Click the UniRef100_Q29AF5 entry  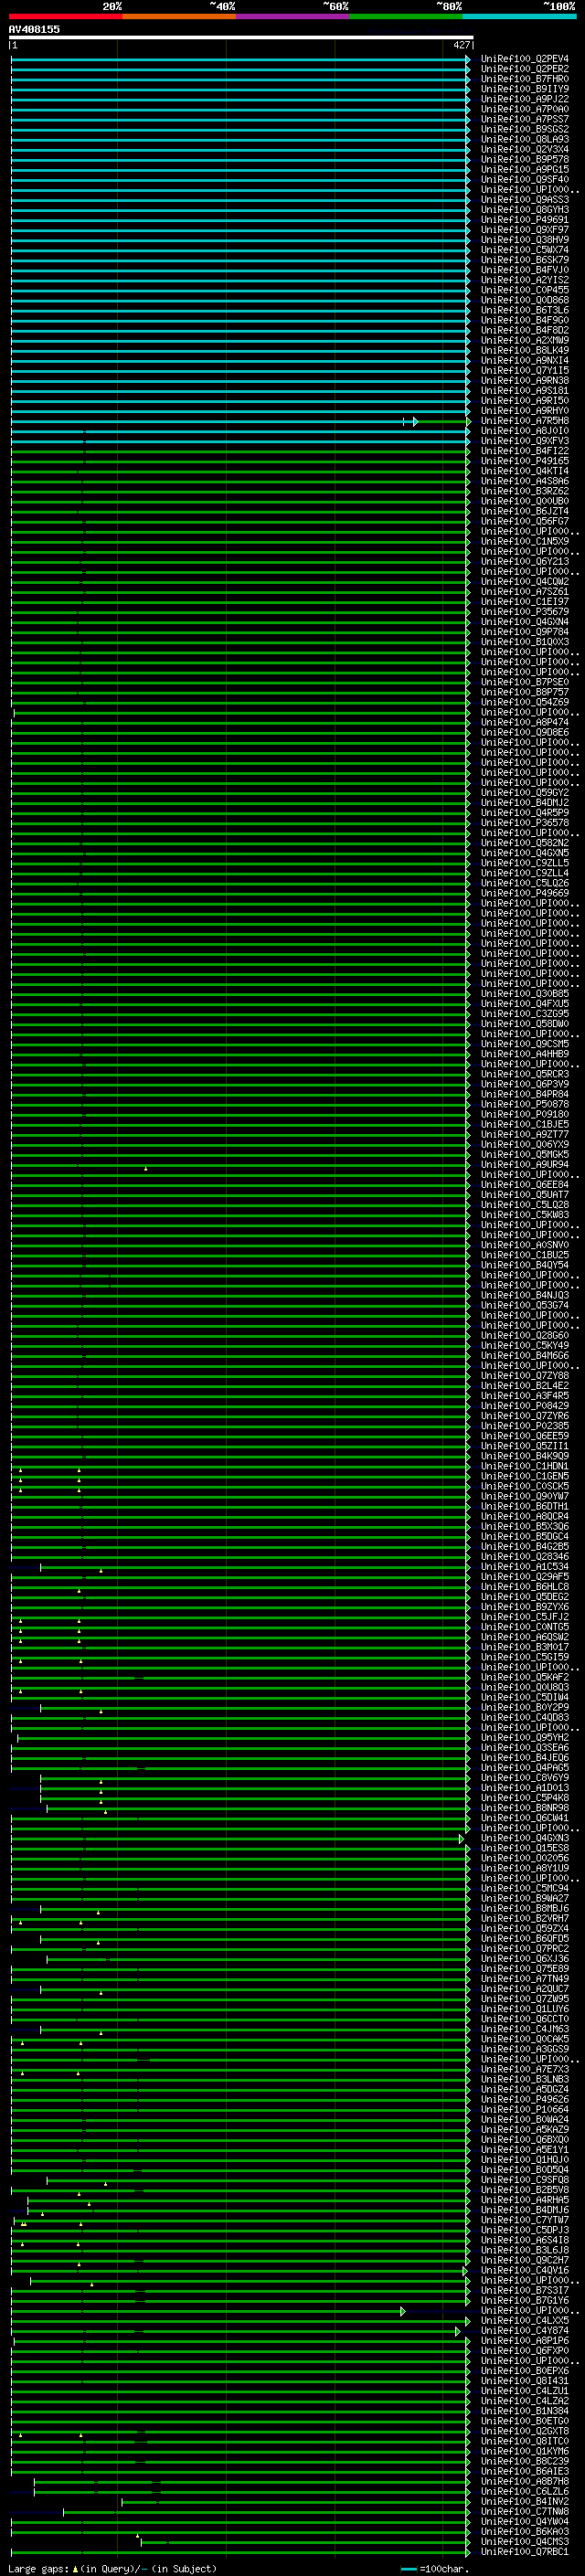point(524,1577)
